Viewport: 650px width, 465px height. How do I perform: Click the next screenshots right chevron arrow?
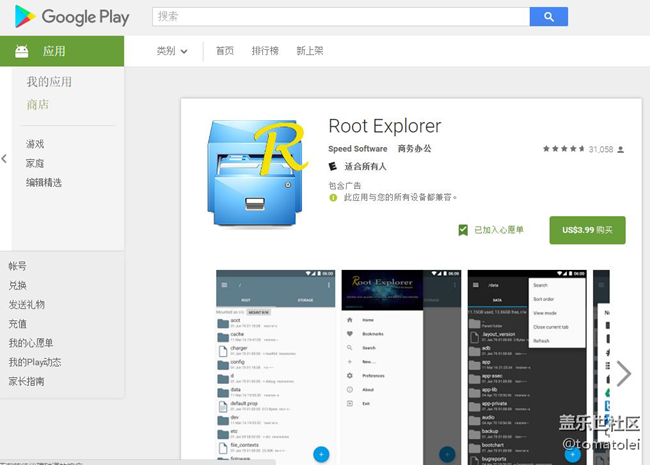(624, 373)
